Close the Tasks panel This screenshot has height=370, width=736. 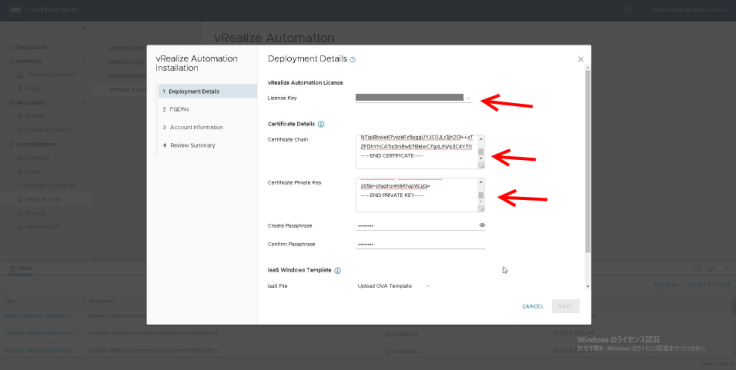coord(726,269)
